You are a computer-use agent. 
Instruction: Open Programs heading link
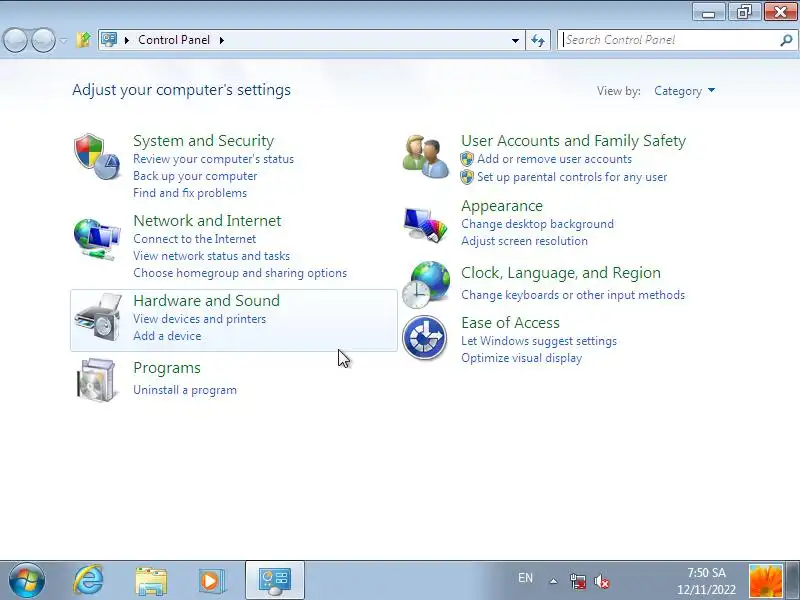click(167, 368)
